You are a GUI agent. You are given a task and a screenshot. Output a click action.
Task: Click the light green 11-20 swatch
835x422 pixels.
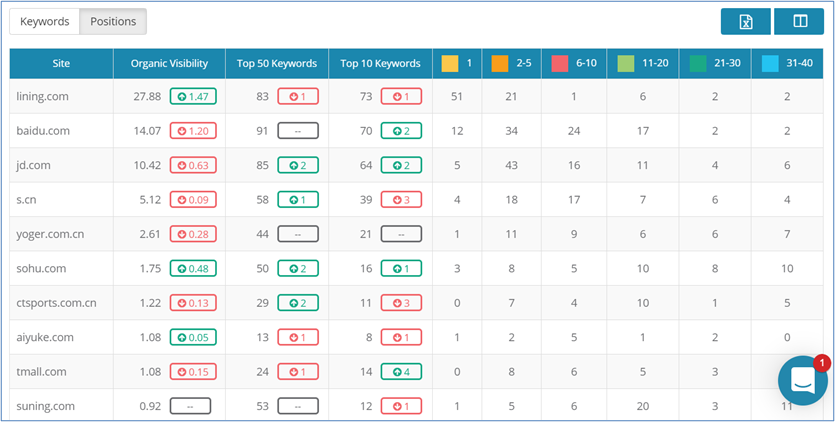(626, 63)
